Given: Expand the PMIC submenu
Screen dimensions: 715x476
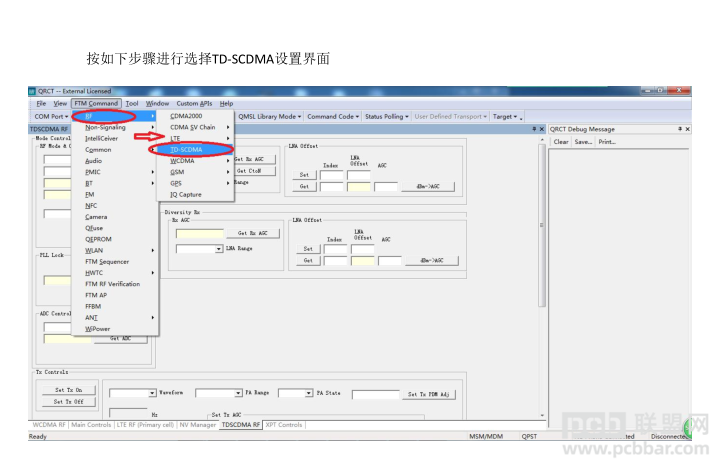Looking at the screenshot, I should click(115, 172).
